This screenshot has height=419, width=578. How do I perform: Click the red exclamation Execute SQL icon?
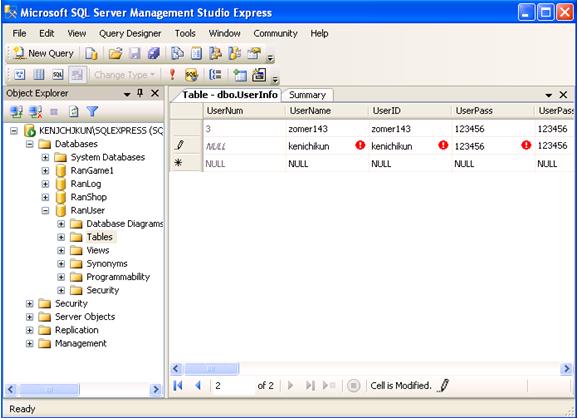pyautogui.click(x=172, y=75)
